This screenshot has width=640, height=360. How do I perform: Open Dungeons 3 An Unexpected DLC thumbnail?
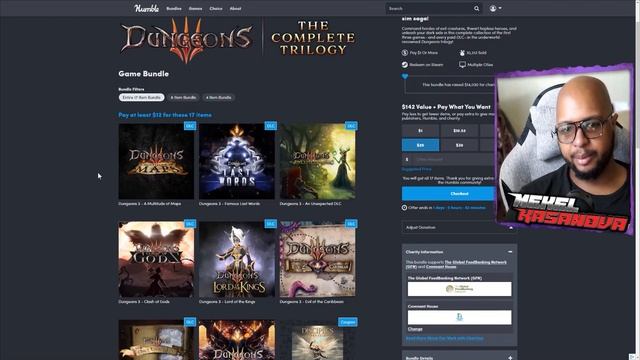coord(318,161)
